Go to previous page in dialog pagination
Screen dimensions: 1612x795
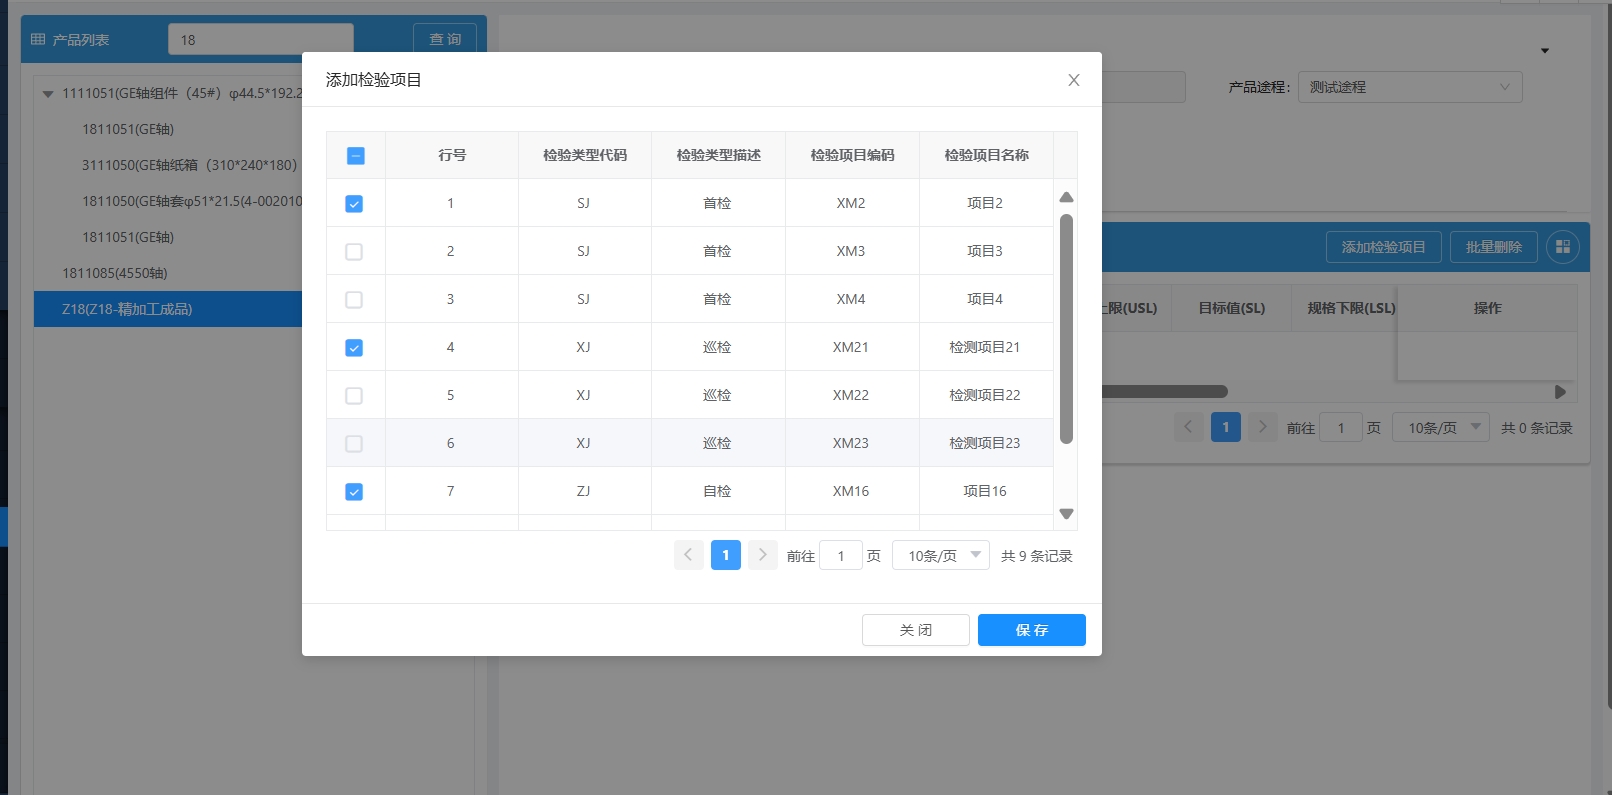click(688, 555)
